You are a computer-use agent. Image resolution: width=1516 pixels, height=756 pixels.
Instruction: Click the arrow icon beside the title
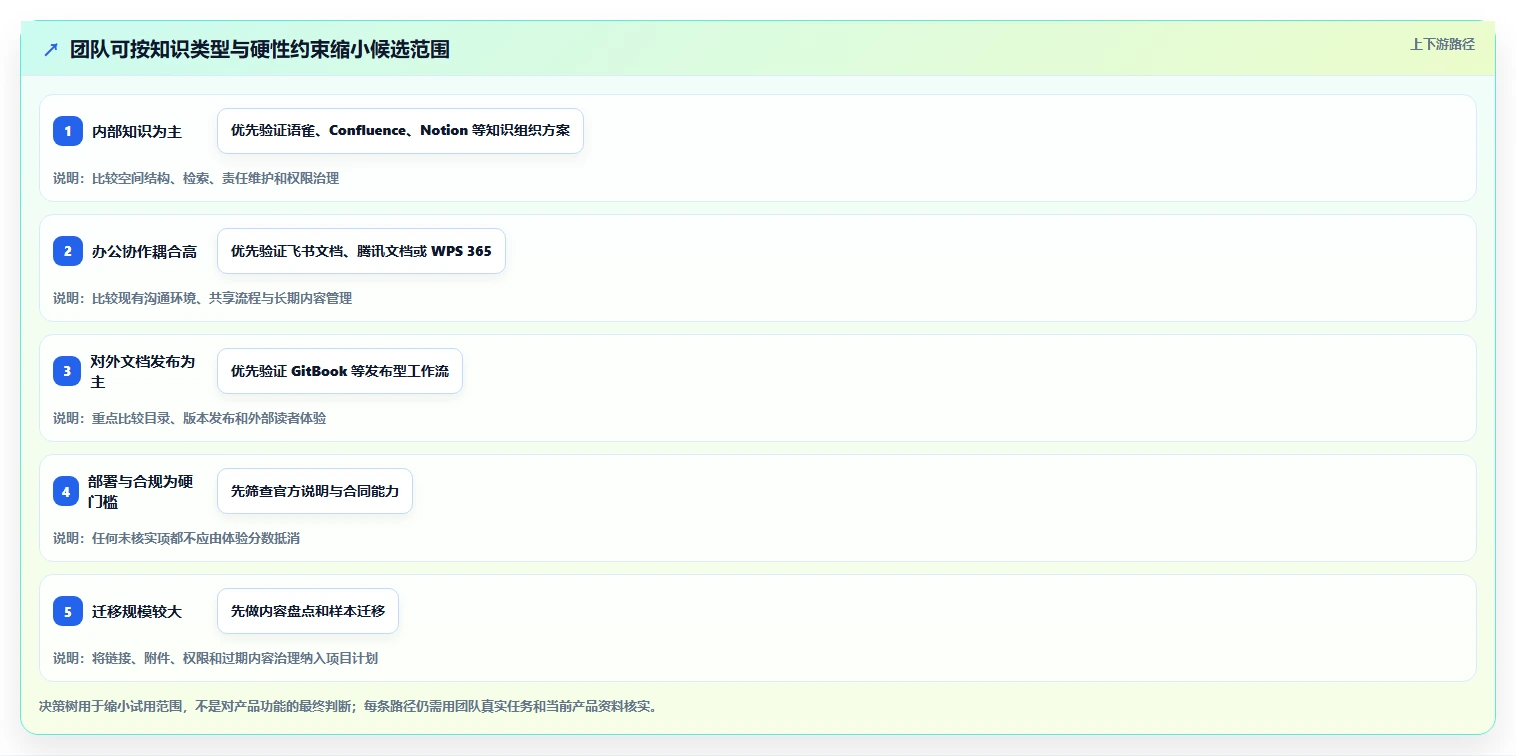point(51,49)
